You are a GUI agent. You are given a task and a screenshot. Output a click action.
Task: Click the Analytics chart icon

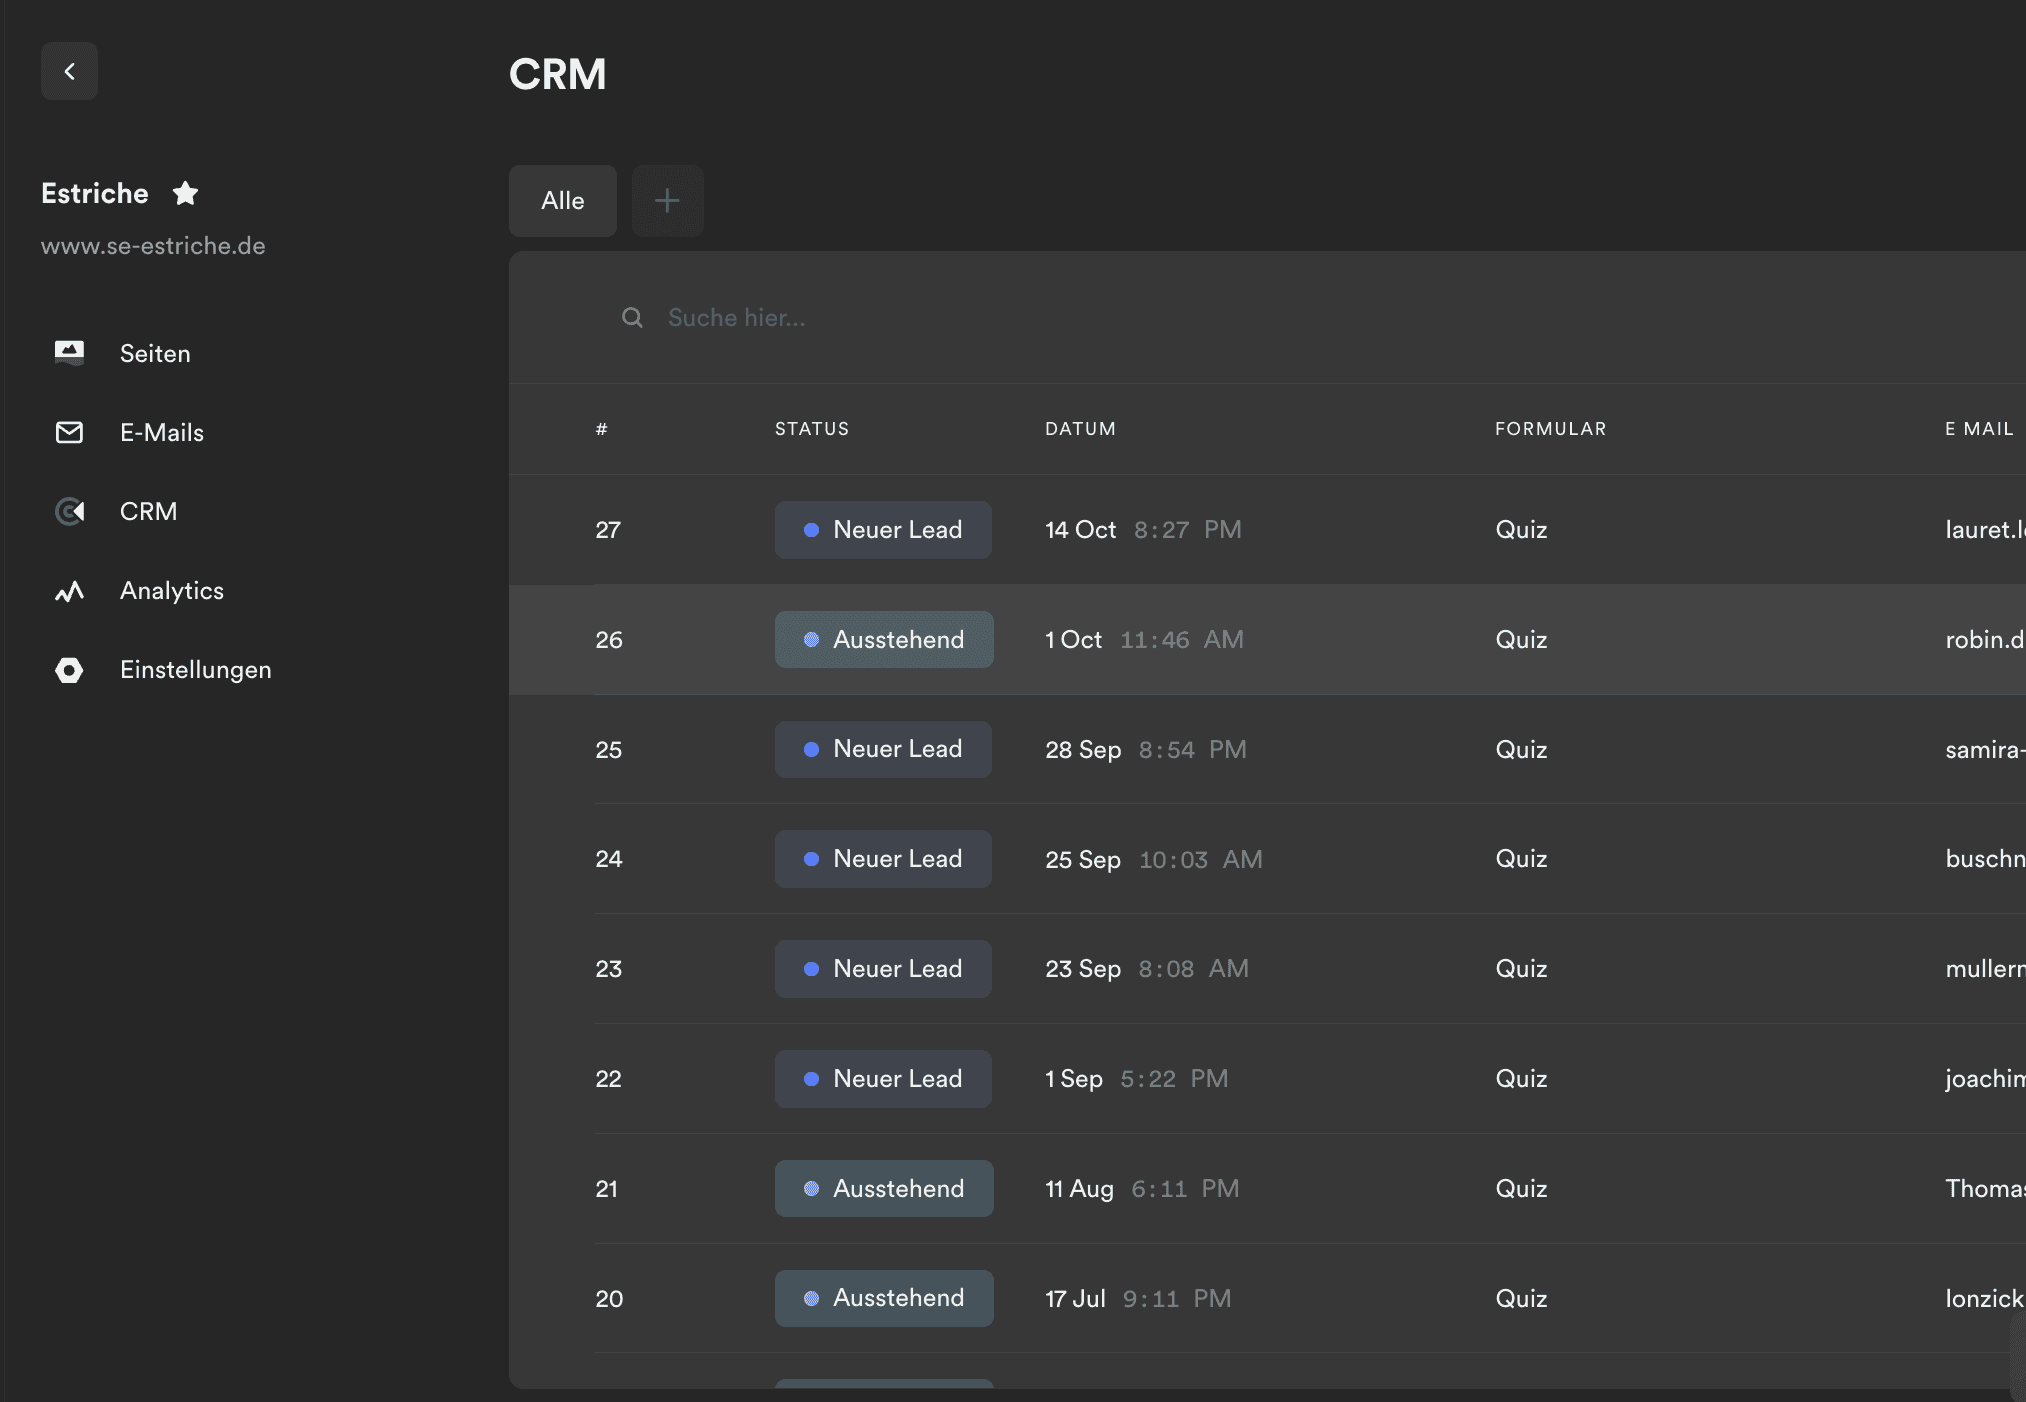point(69,591)
